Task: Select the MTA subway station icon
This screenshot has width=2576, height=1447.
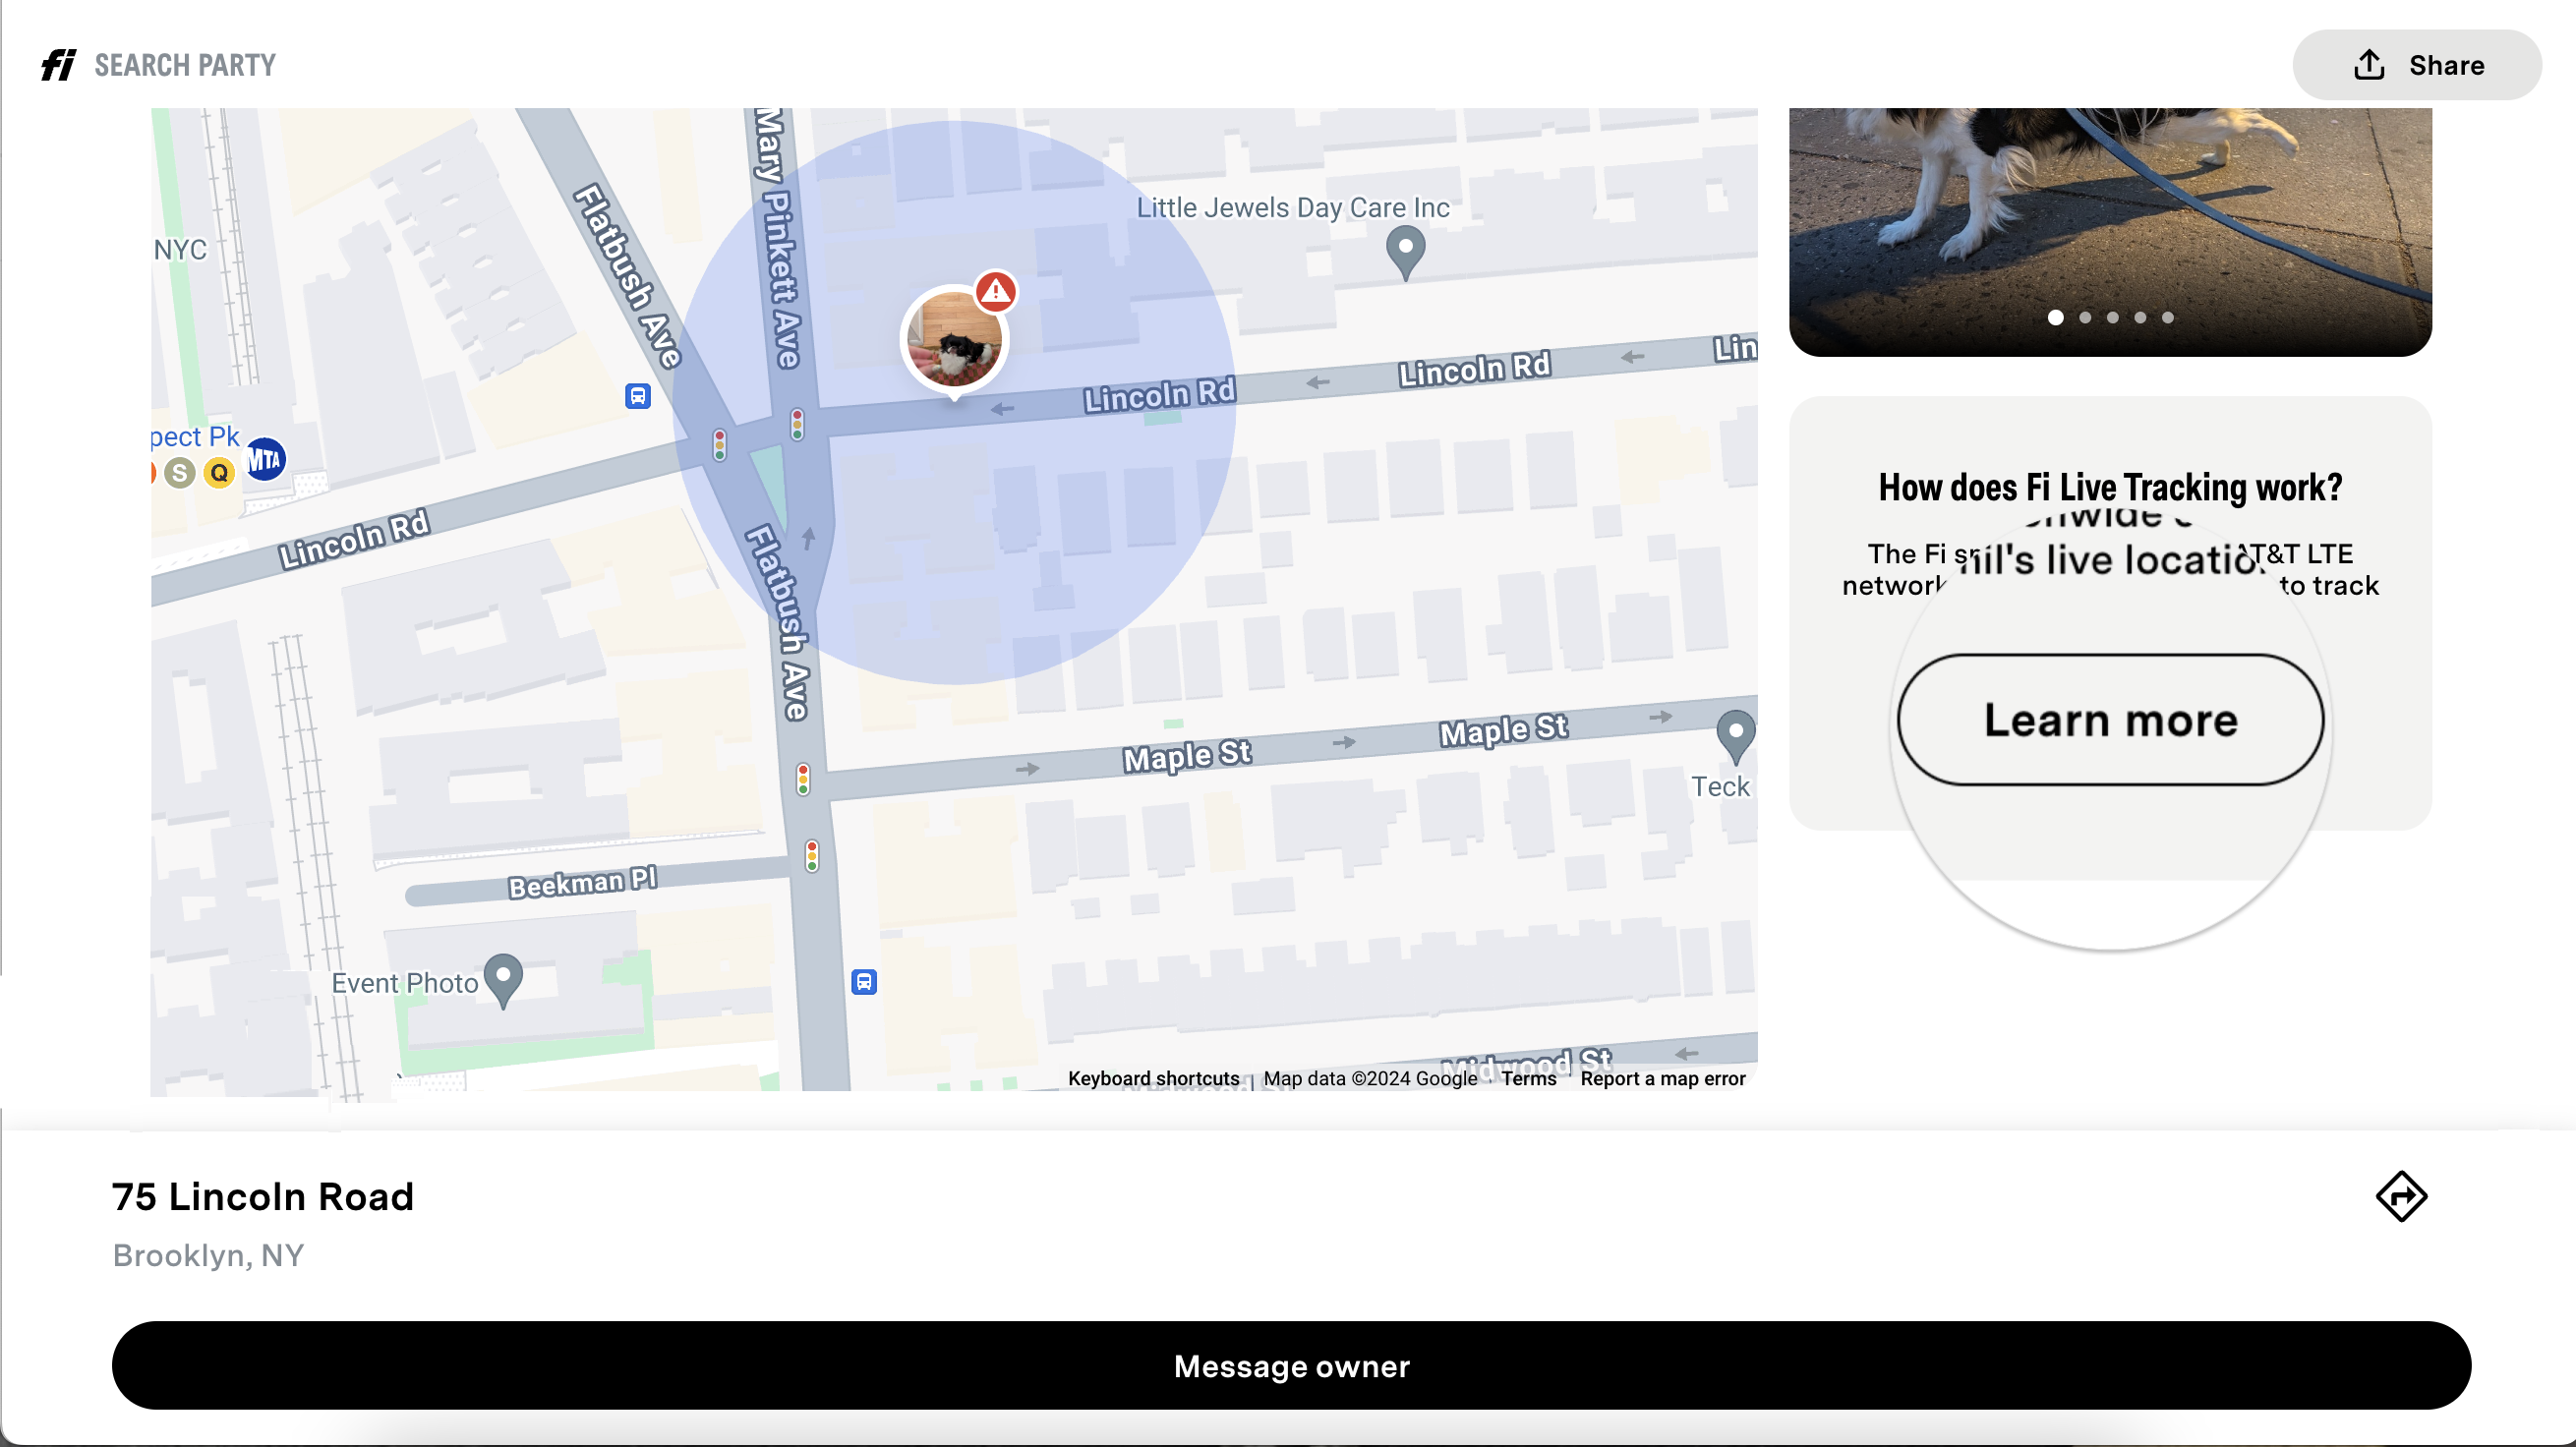Action: tap(265, 459)
